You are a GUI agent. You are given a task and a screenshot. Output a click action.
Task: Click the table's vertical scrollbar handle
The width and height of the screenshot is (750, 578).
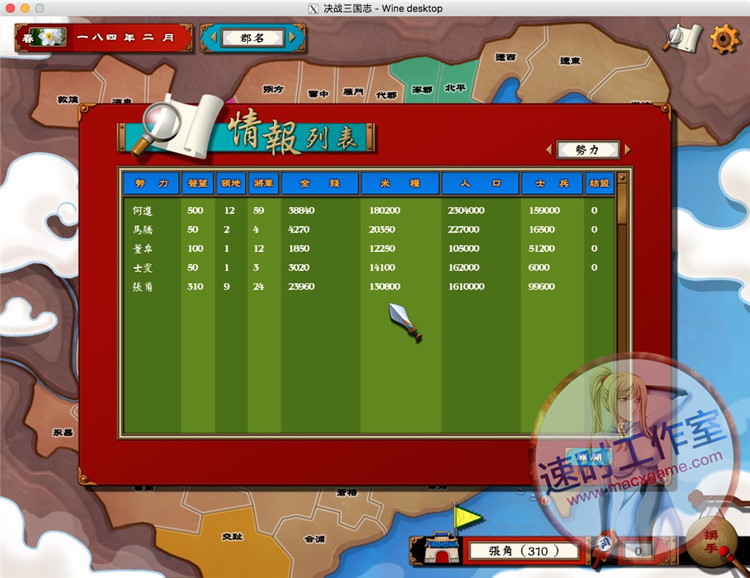pos(622,199)
